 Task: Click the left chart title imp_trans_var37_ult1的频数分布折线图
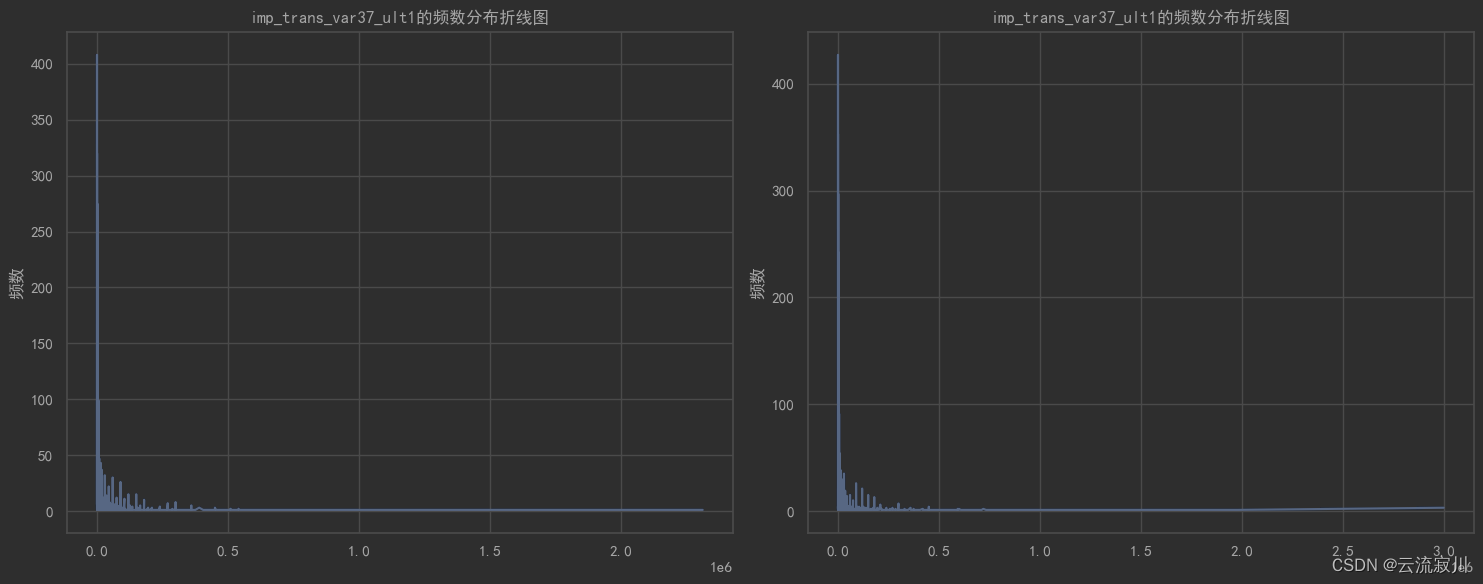click(400, 18)
